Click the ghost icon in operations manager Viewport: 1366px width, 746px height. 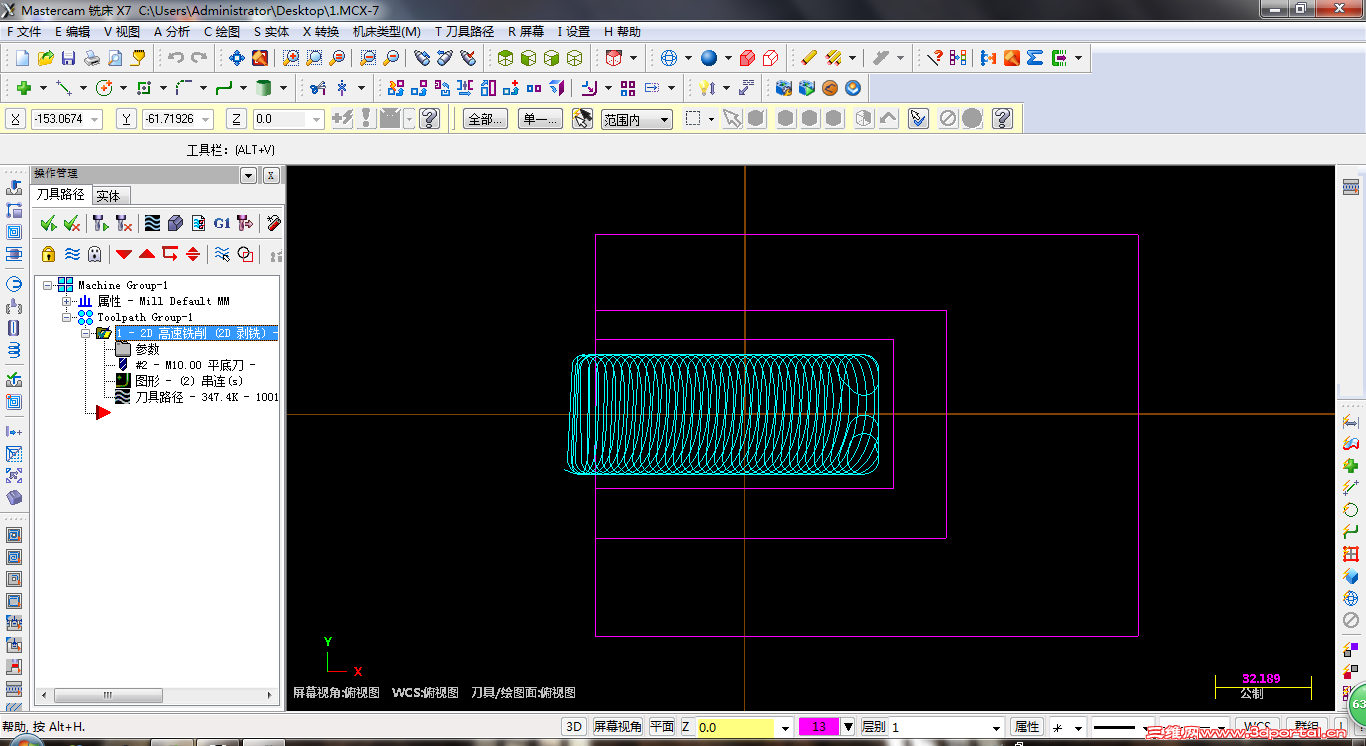click(x=94, y=254)
